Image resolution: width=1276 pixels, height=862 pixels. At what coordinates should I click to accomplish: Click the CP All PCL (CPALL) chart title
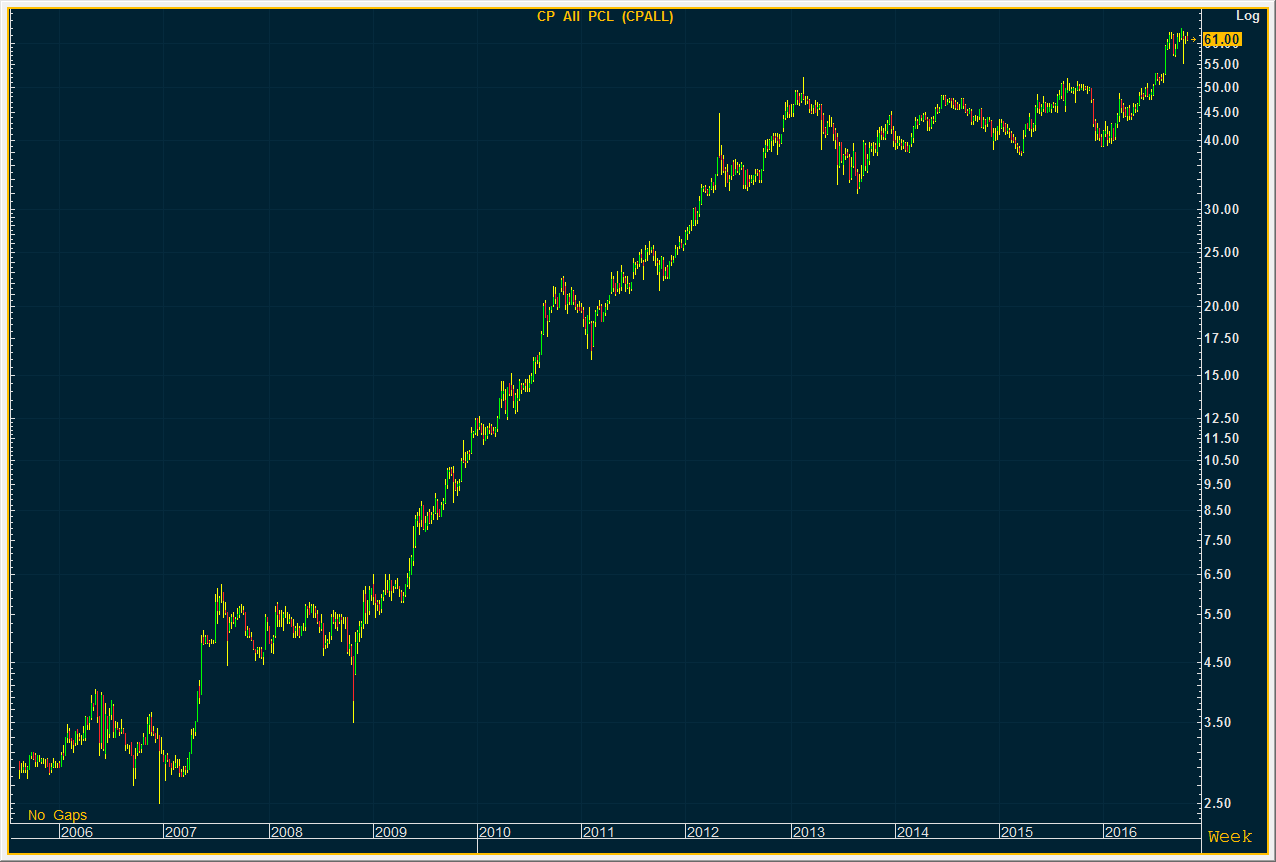pyautogui.click(x=605, y=16)
